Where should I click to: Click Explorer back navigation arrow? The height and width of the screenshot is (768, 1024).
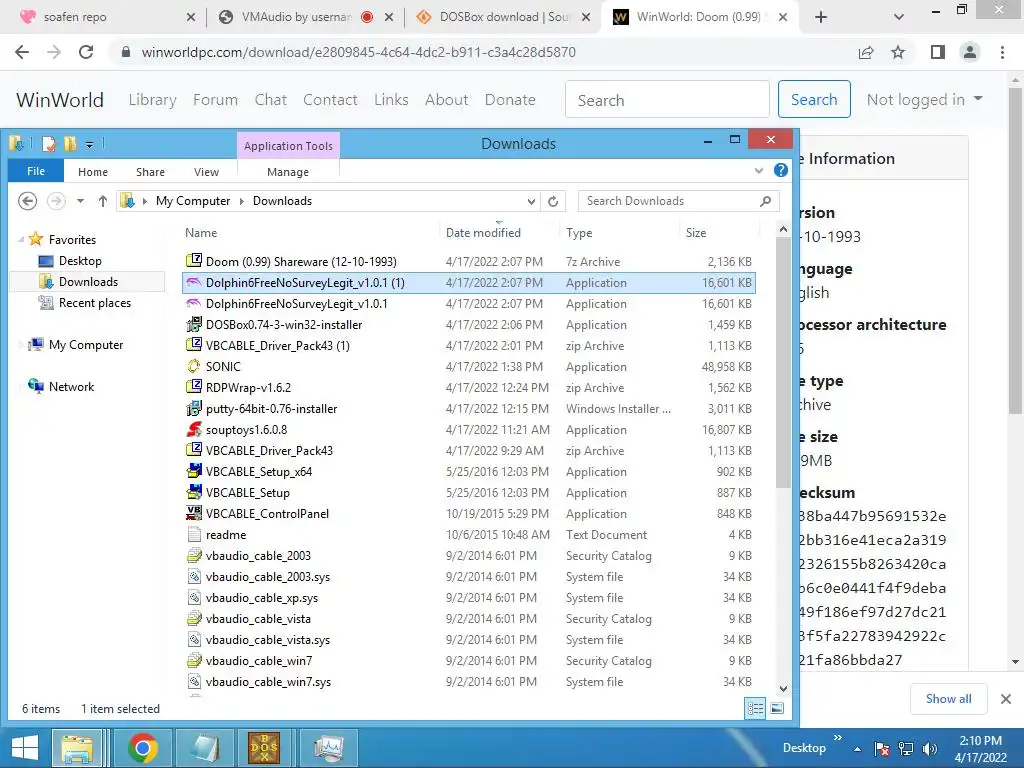click(27, 200)
